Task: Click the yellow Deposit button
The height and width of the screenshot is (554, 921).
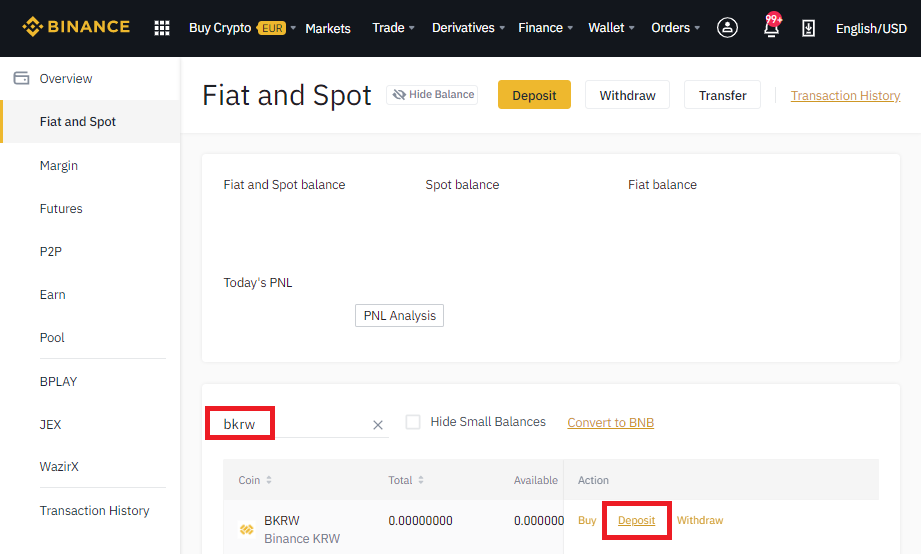Action: 534,95
